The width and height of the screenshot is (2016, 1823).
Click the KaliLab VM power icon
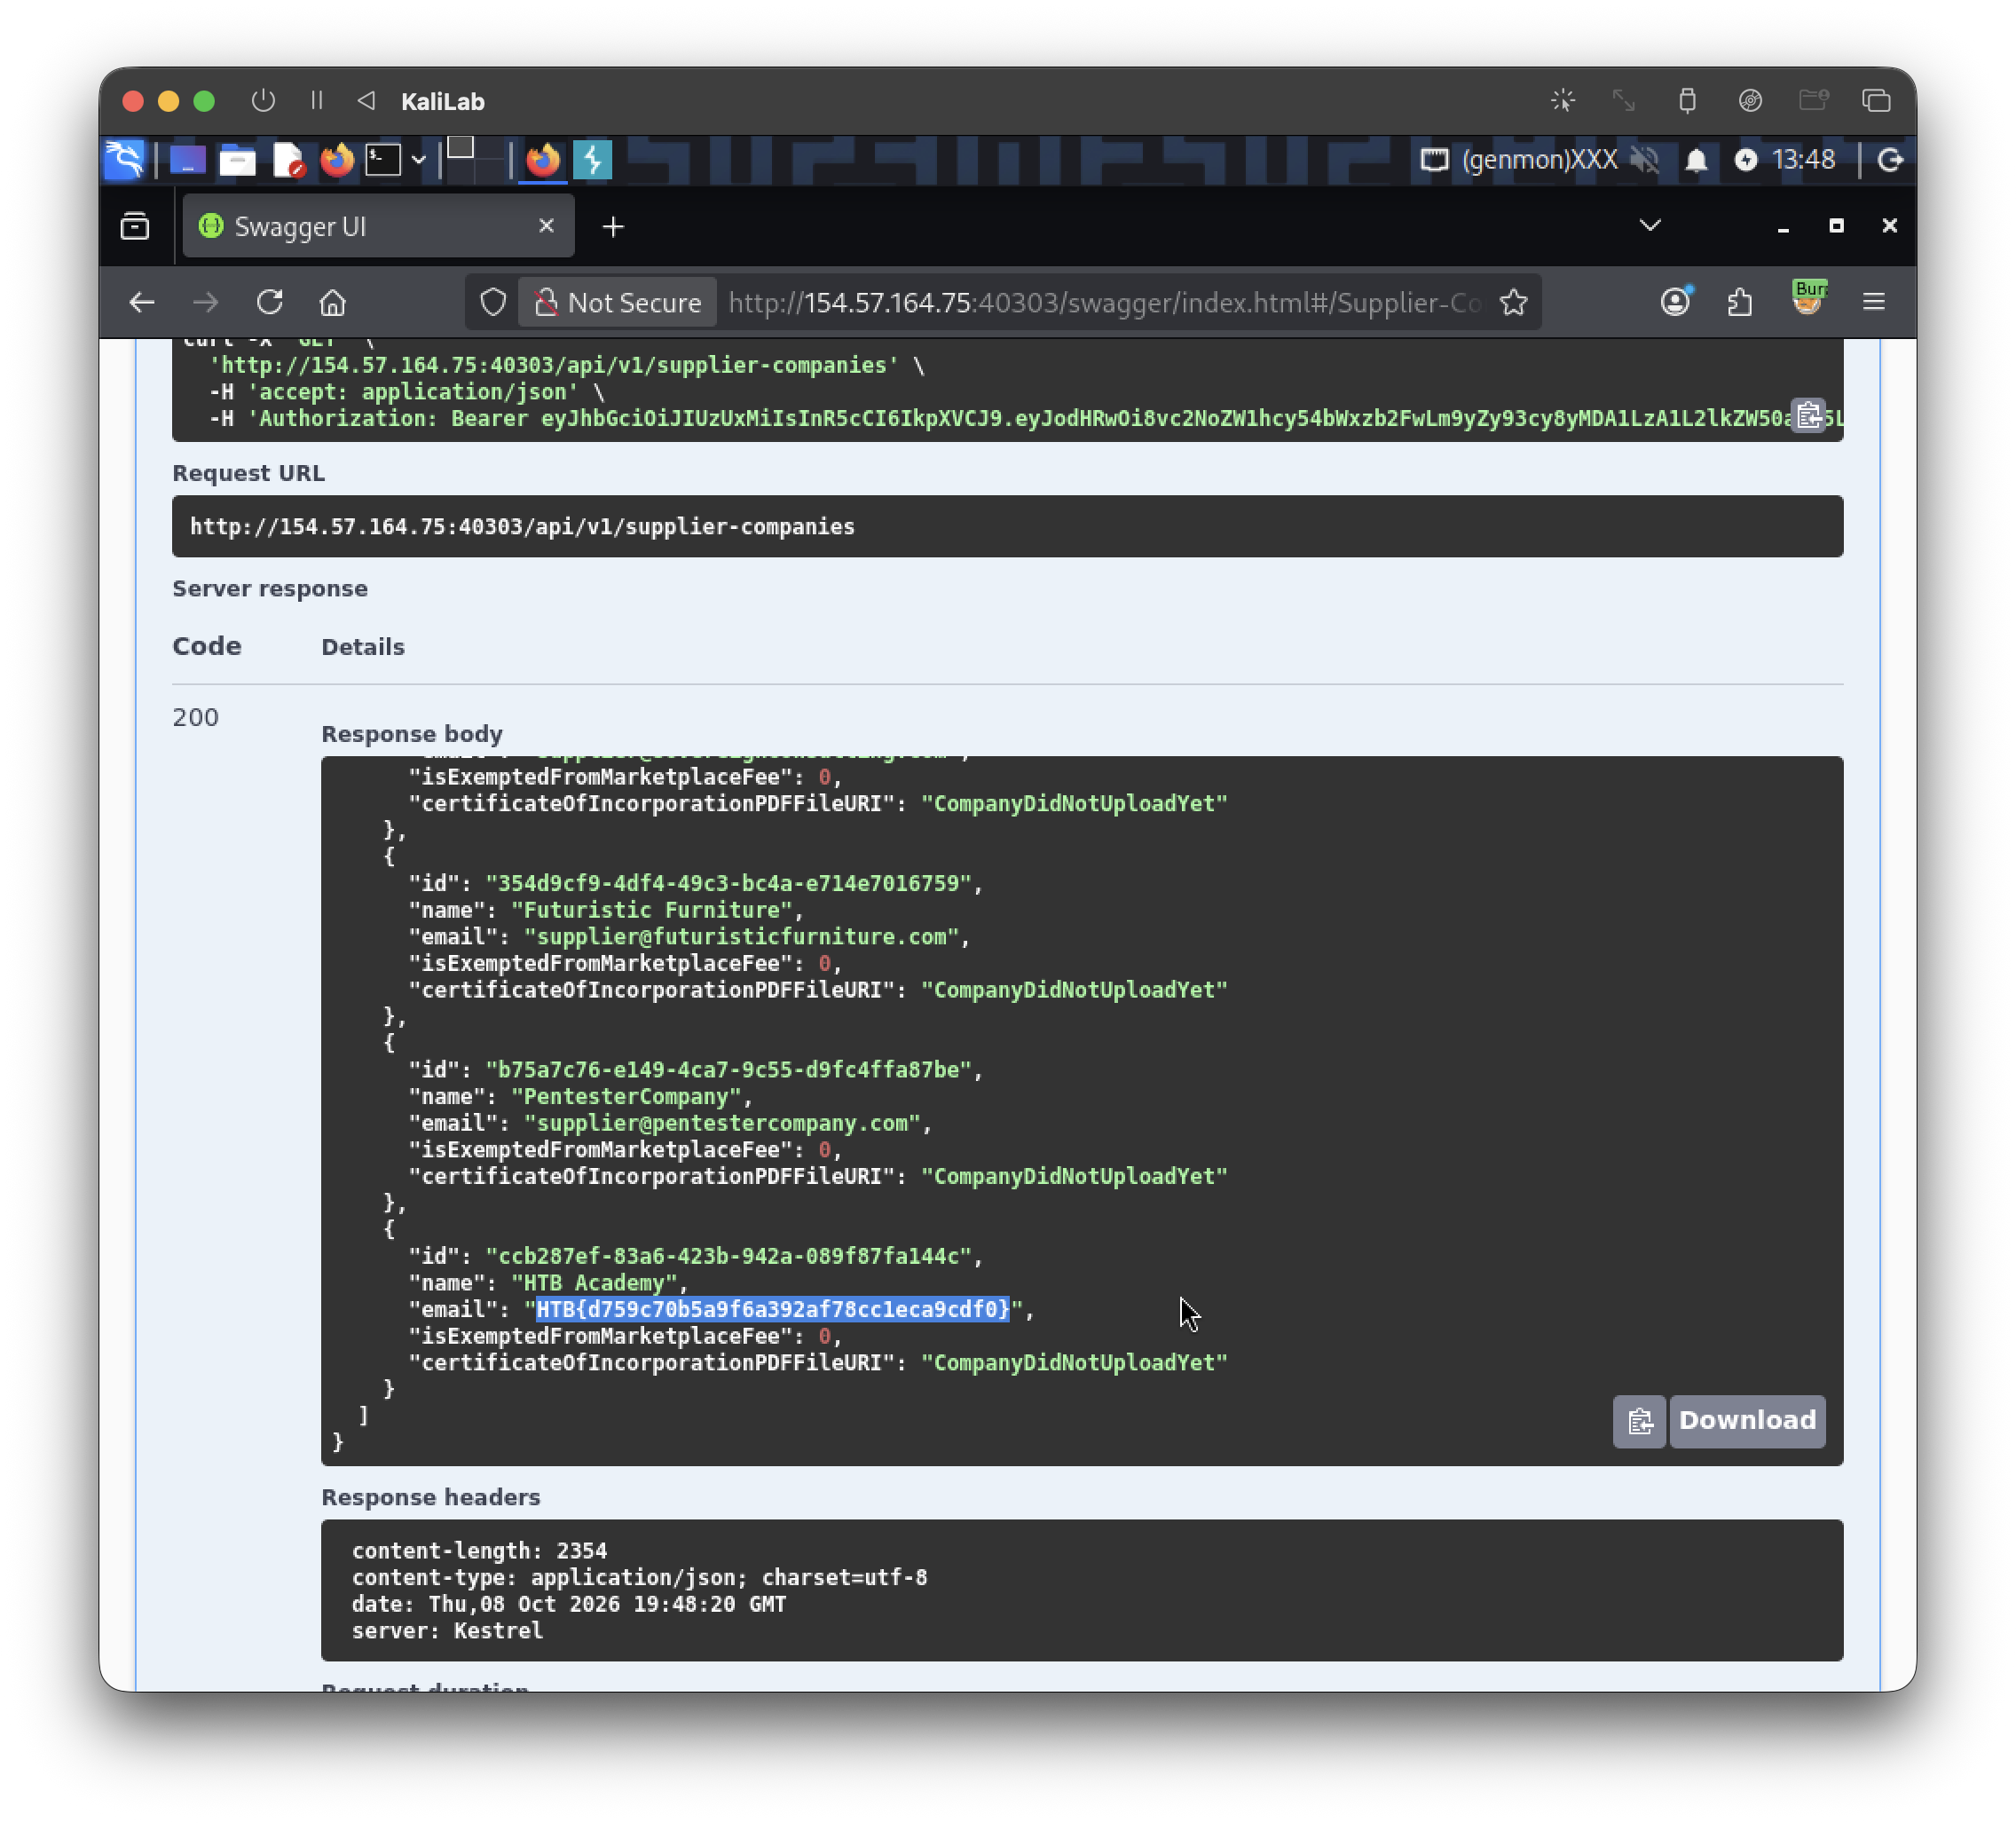[x=263, y=101]
